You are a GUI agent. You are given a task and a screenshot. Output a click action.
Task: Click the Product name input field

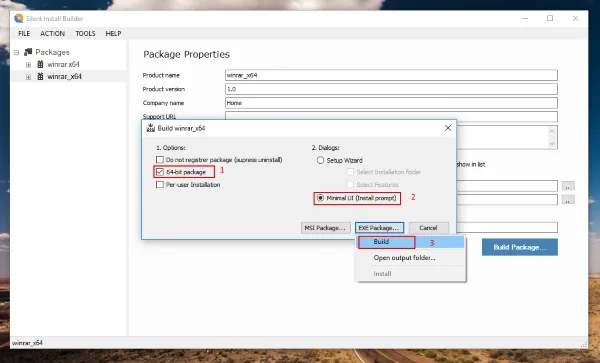point(391,75)
